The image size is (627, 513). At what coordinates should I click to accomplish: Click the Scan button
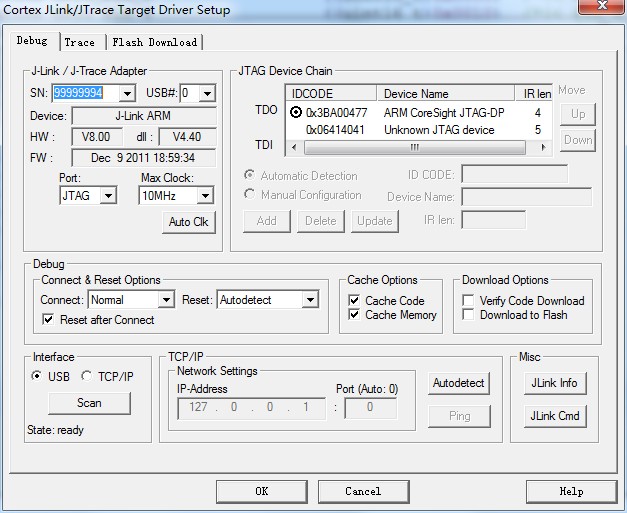click(89, 403)
